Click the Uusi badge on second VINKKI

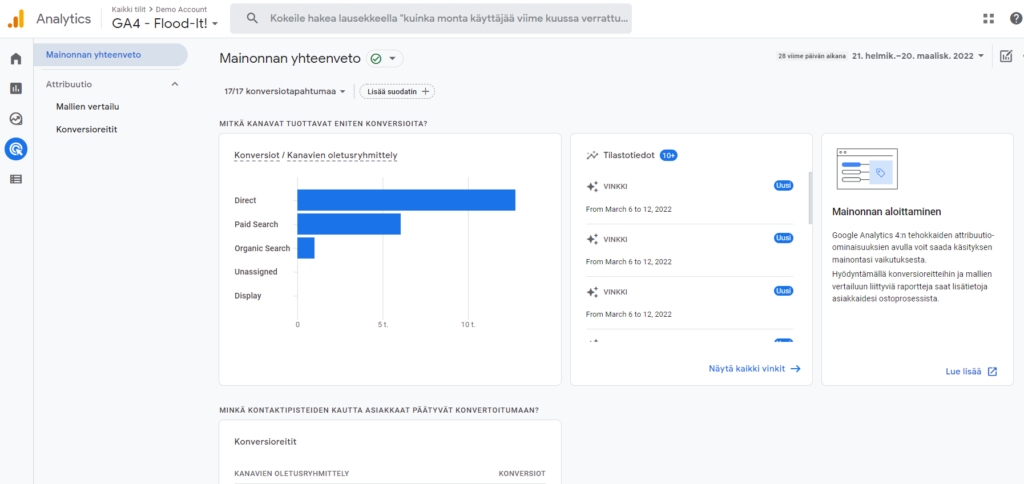coord(784,238)
